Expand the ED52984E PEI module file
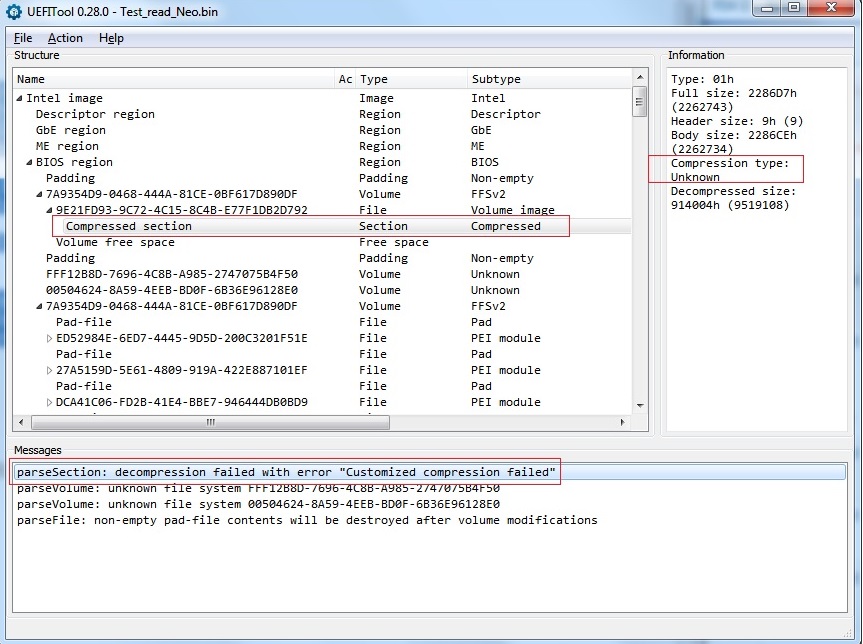This screenshot has height=644, width=863. tap(50, 338)
